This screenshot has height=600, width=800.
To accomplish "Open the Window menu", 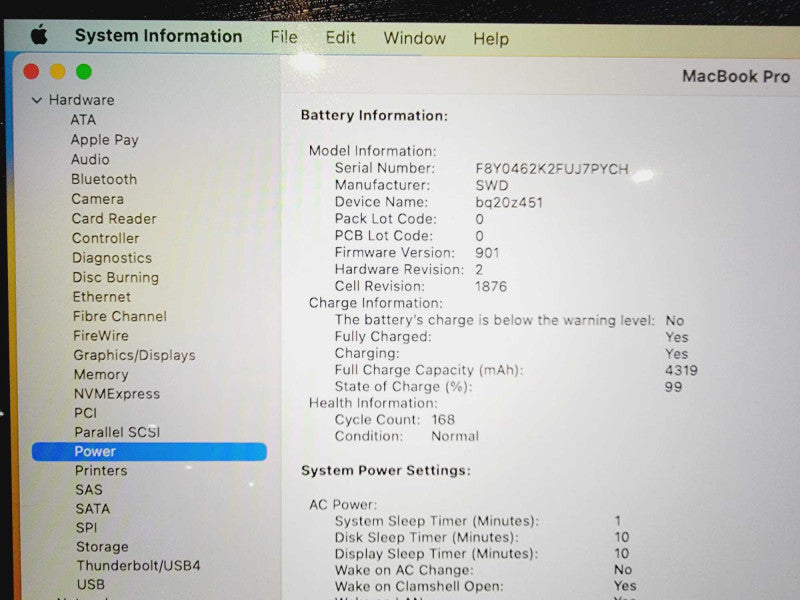I will [414, 38].
